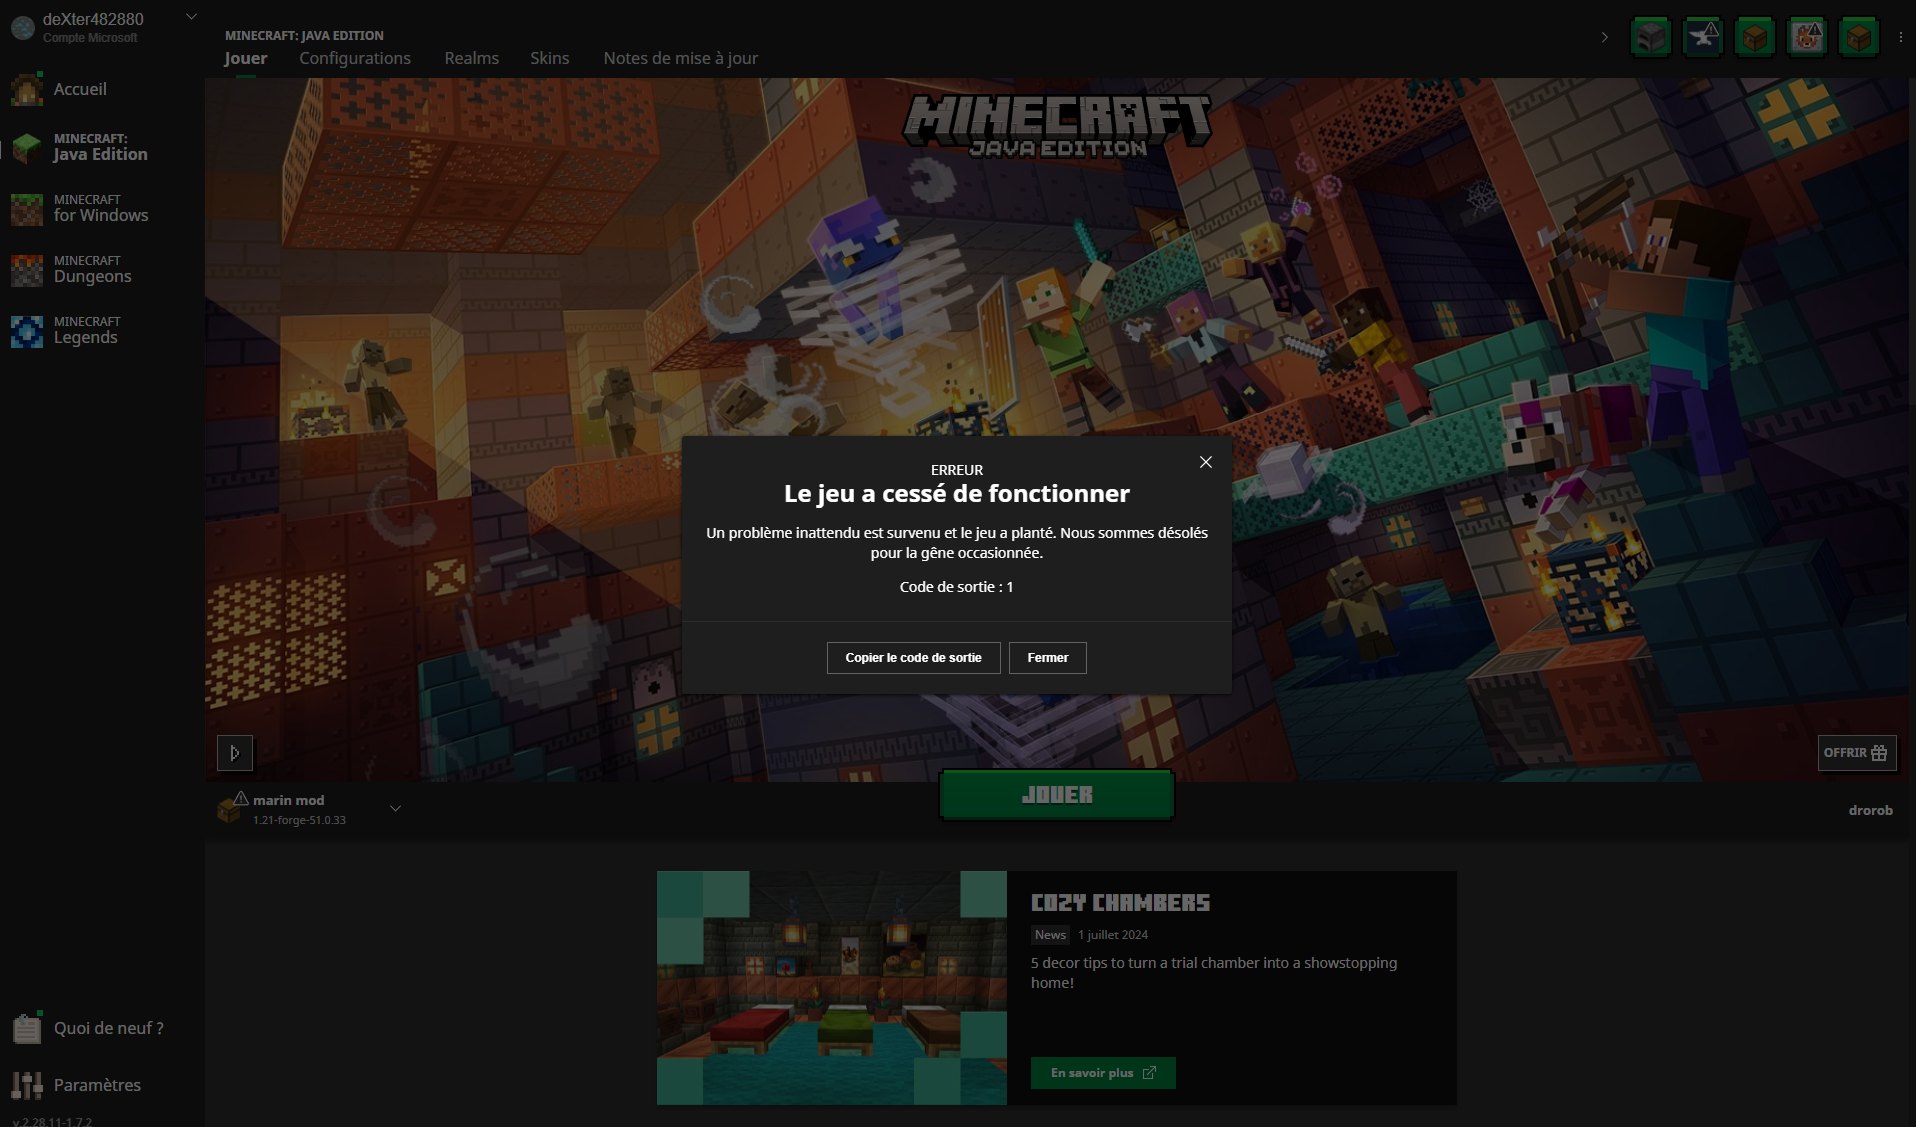This screenshot has height=1127, width=1916.
Task: Click the COZY CHAMBERS news headline
Action: click(x=1121, y=903)
